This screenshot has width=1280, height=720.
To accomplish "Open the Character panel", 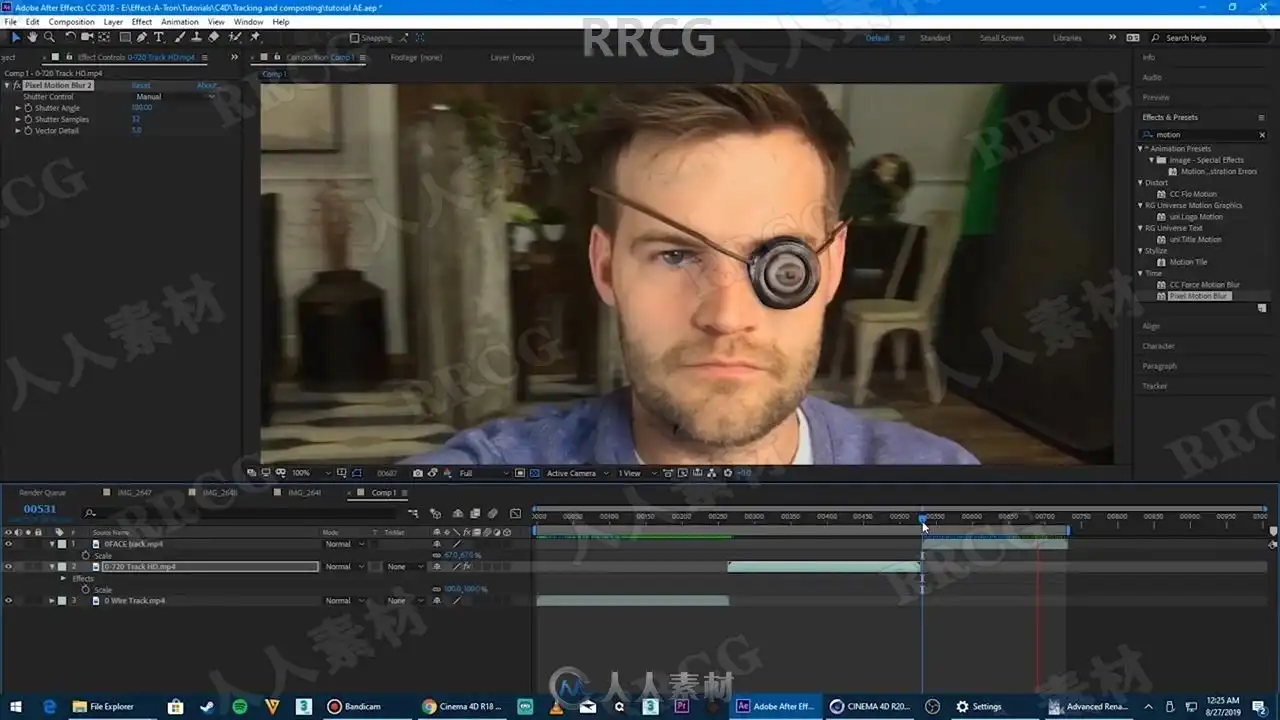I will (1159, 346).
